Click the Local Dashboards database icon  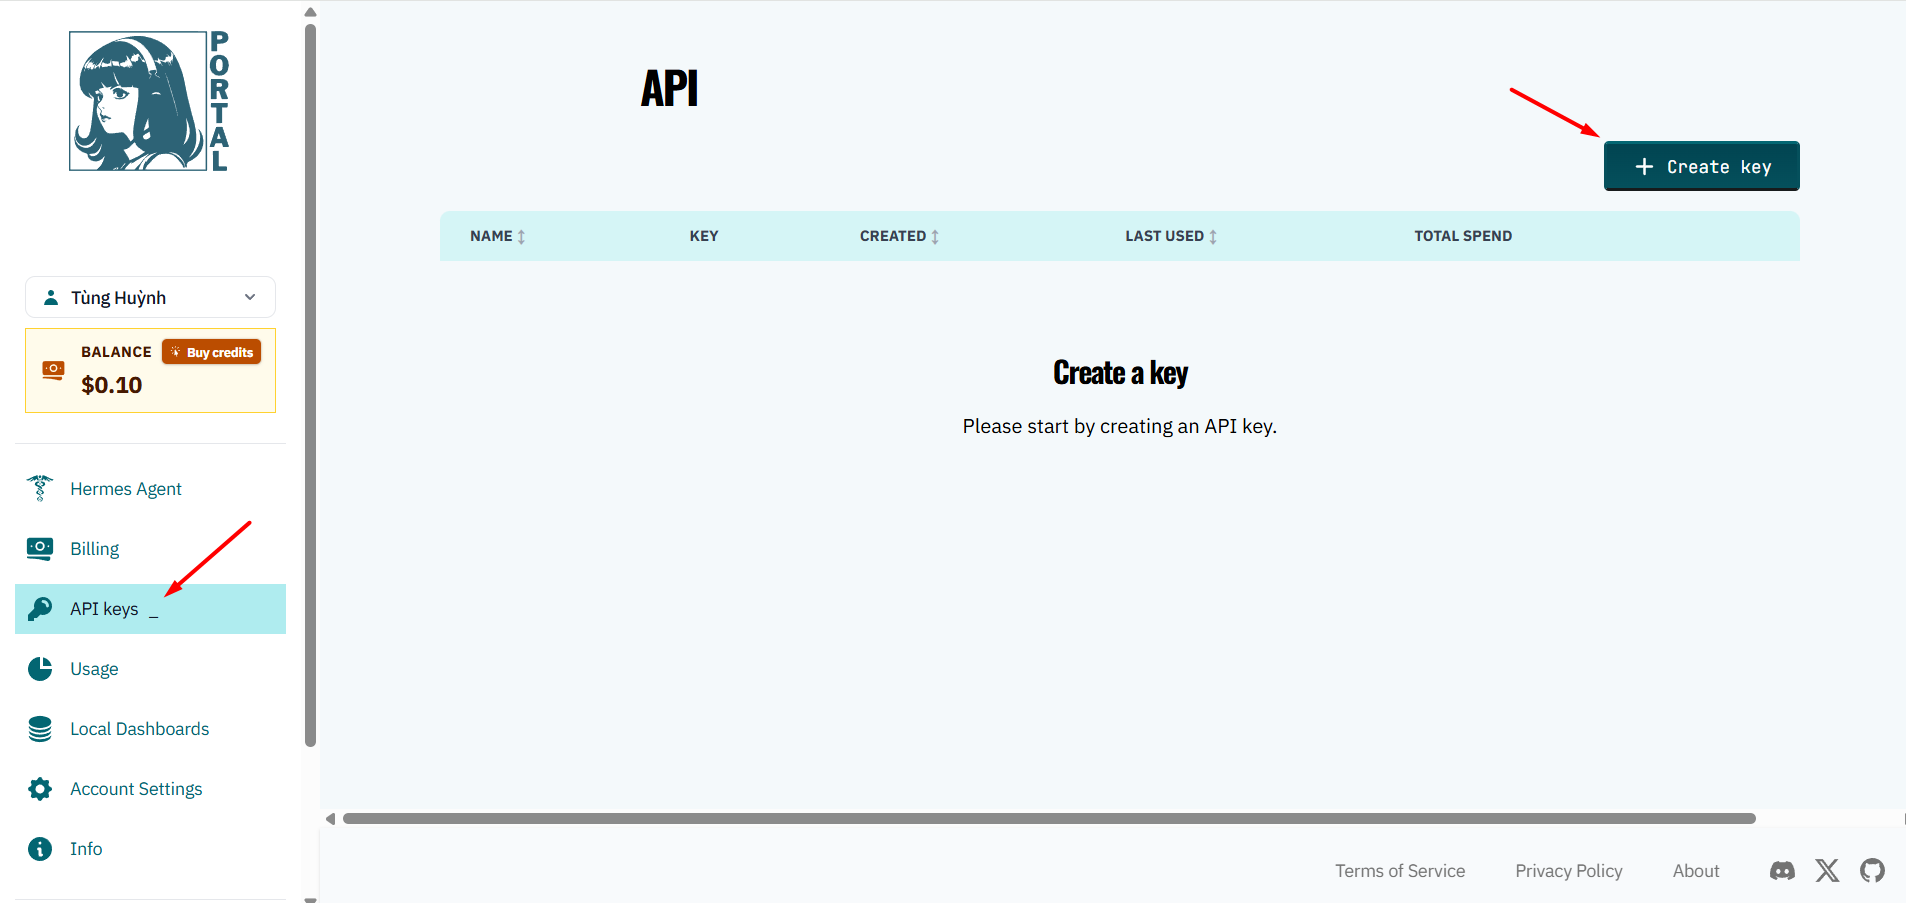coord(40,729)
